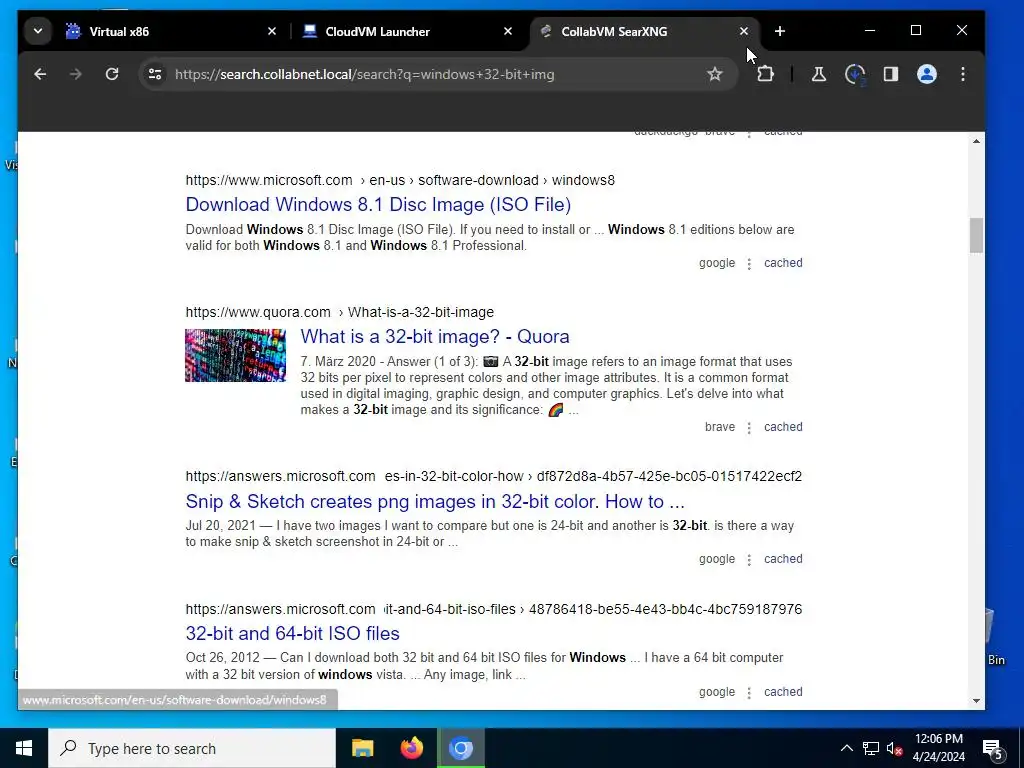Go back to the previous page

[x=40, y=74]
